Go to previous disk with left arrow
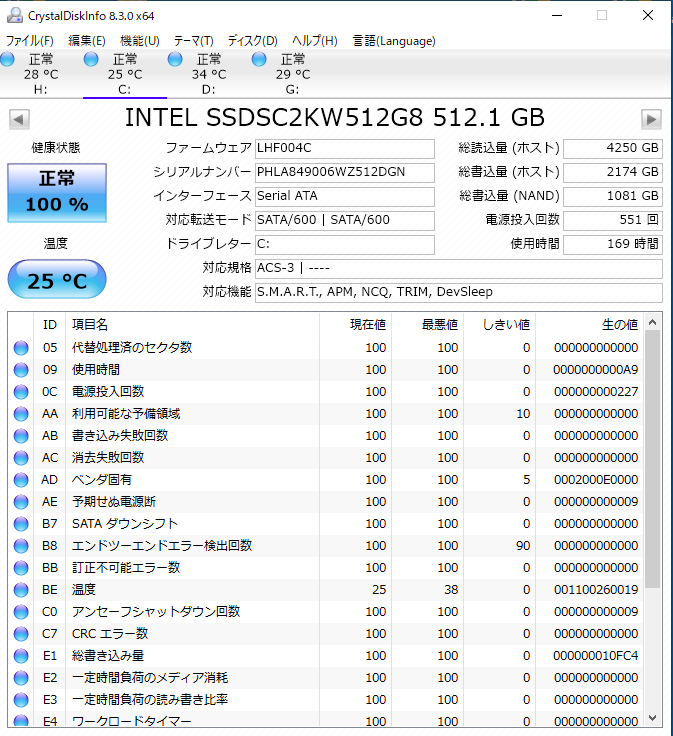This screenshot has height=736, width=673. coord(19,119)
